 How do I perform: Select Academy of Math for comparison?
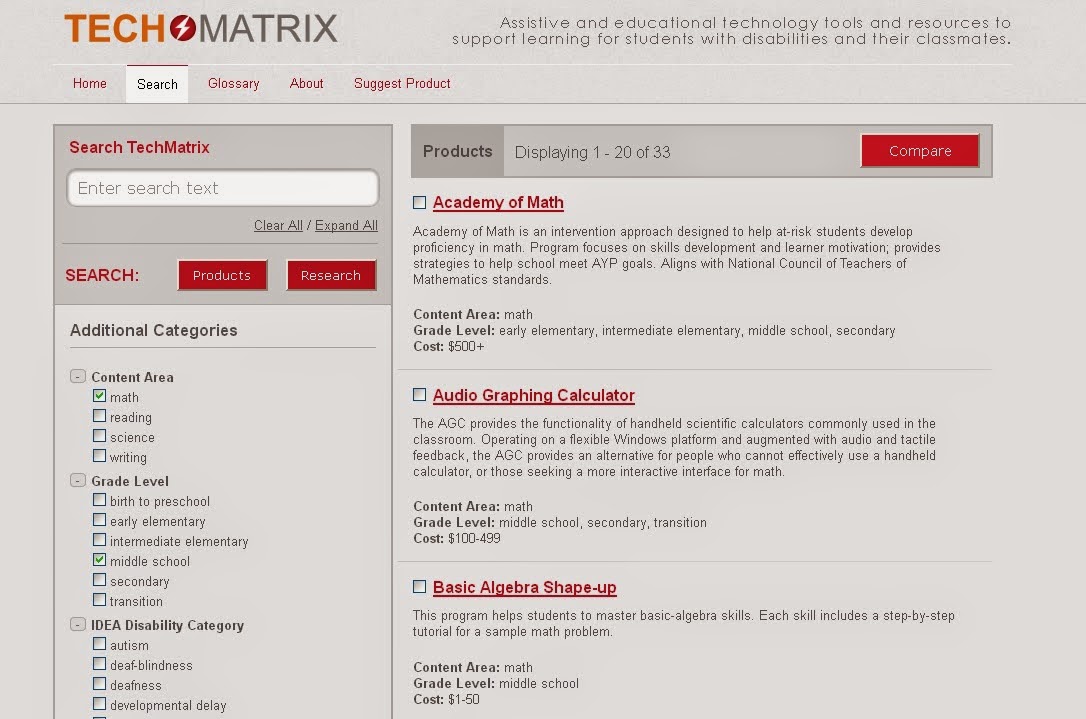coord(419,201)
